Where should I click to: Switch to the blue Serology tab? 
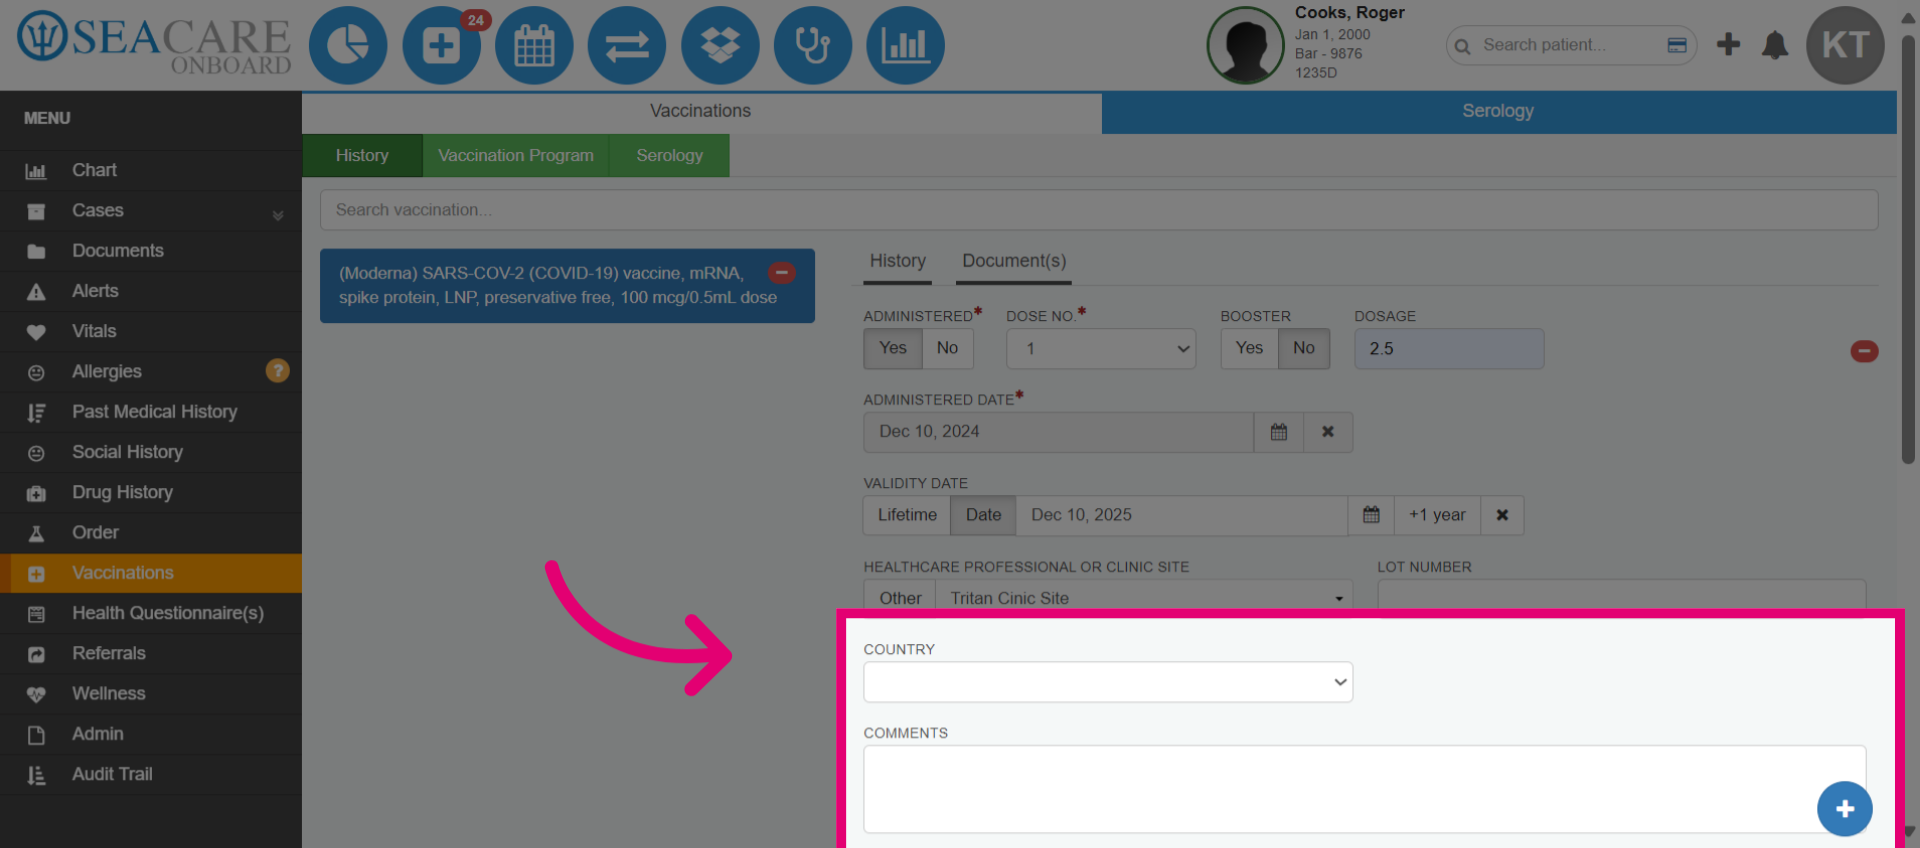tap(1498, 112)
